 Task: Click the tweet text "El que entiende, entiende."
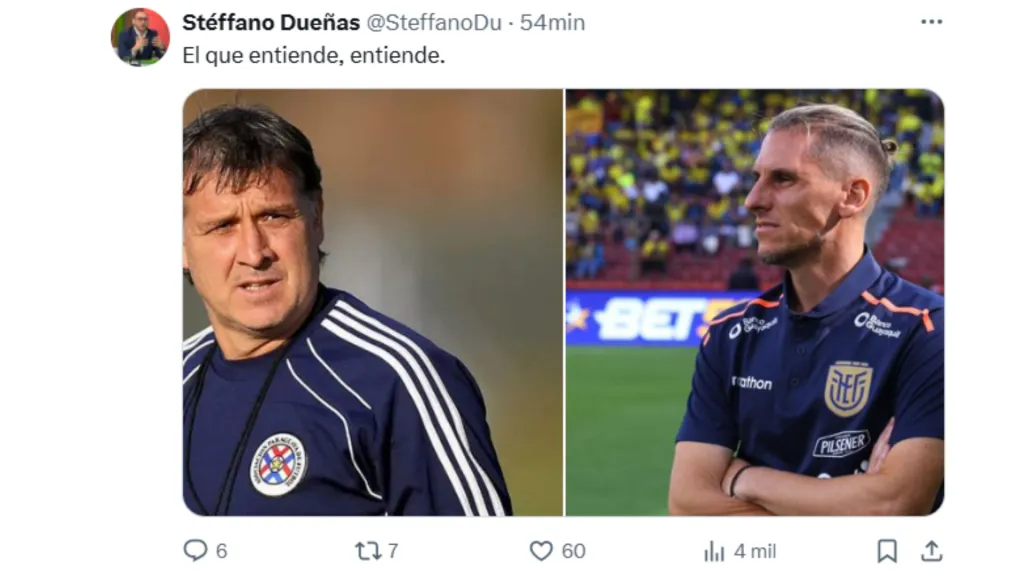click(313, 56)
